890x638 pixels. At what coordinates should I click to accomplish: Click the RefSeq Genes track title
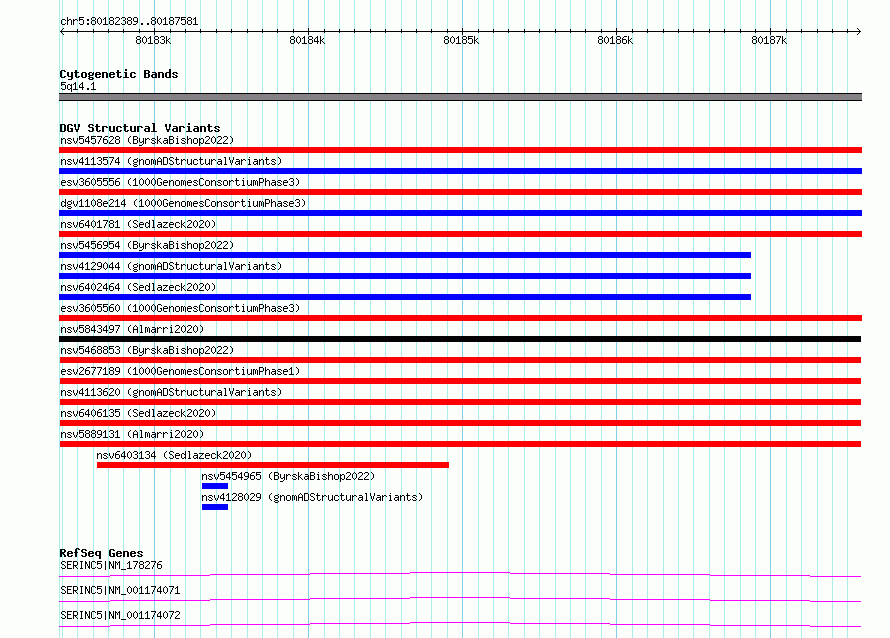(x=101, y=553)
